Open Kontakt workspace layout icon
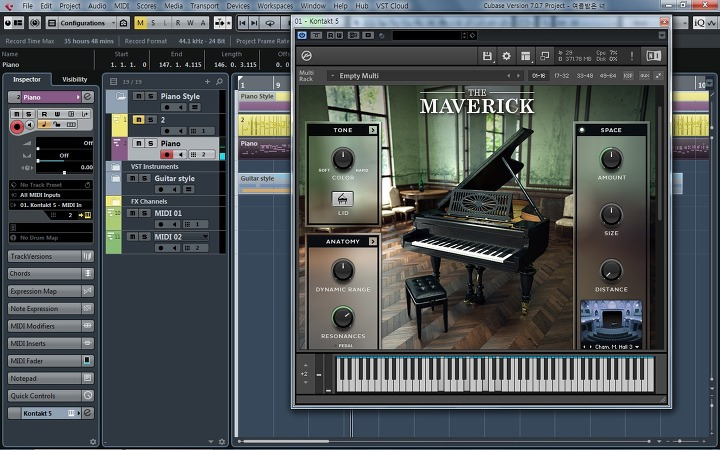The height and width of the screenshot is (450, 720). 525,56
